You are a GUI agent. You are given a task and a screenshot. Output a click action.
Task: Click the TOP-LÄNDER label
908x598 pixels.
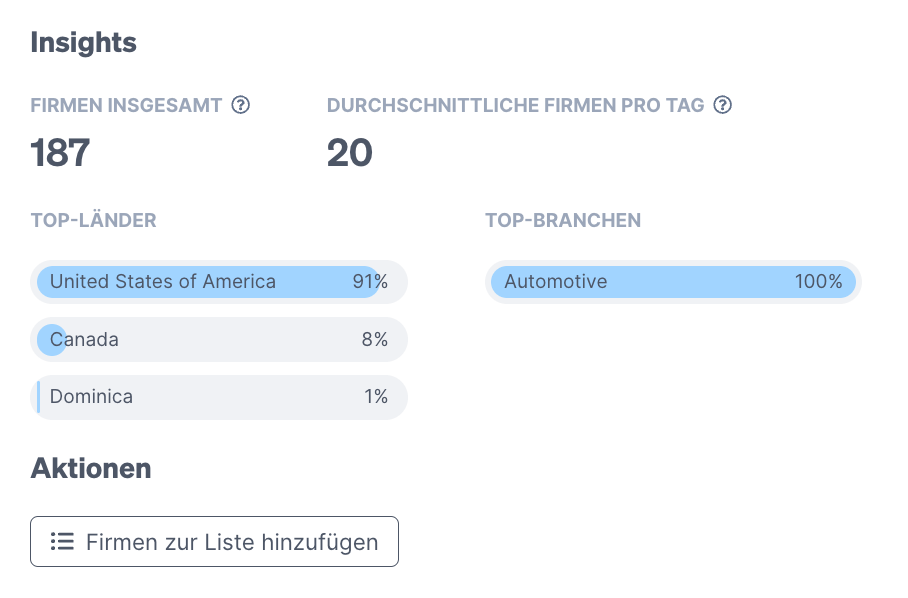(x=94, y=220)
